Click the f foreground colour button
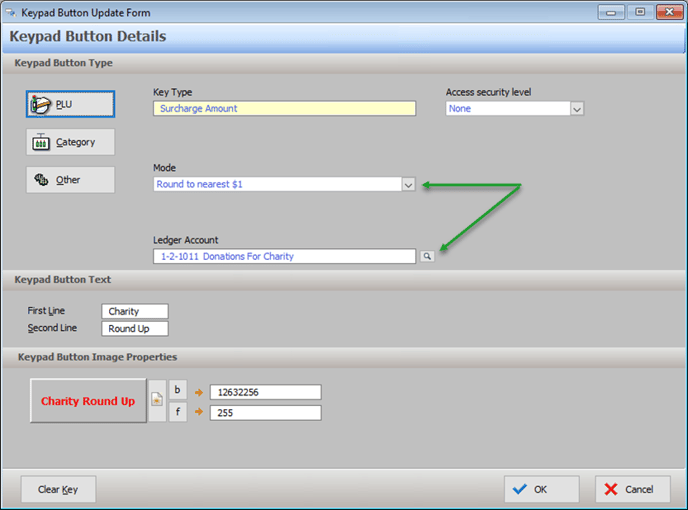688x510 pixels. tap(178, 412)
